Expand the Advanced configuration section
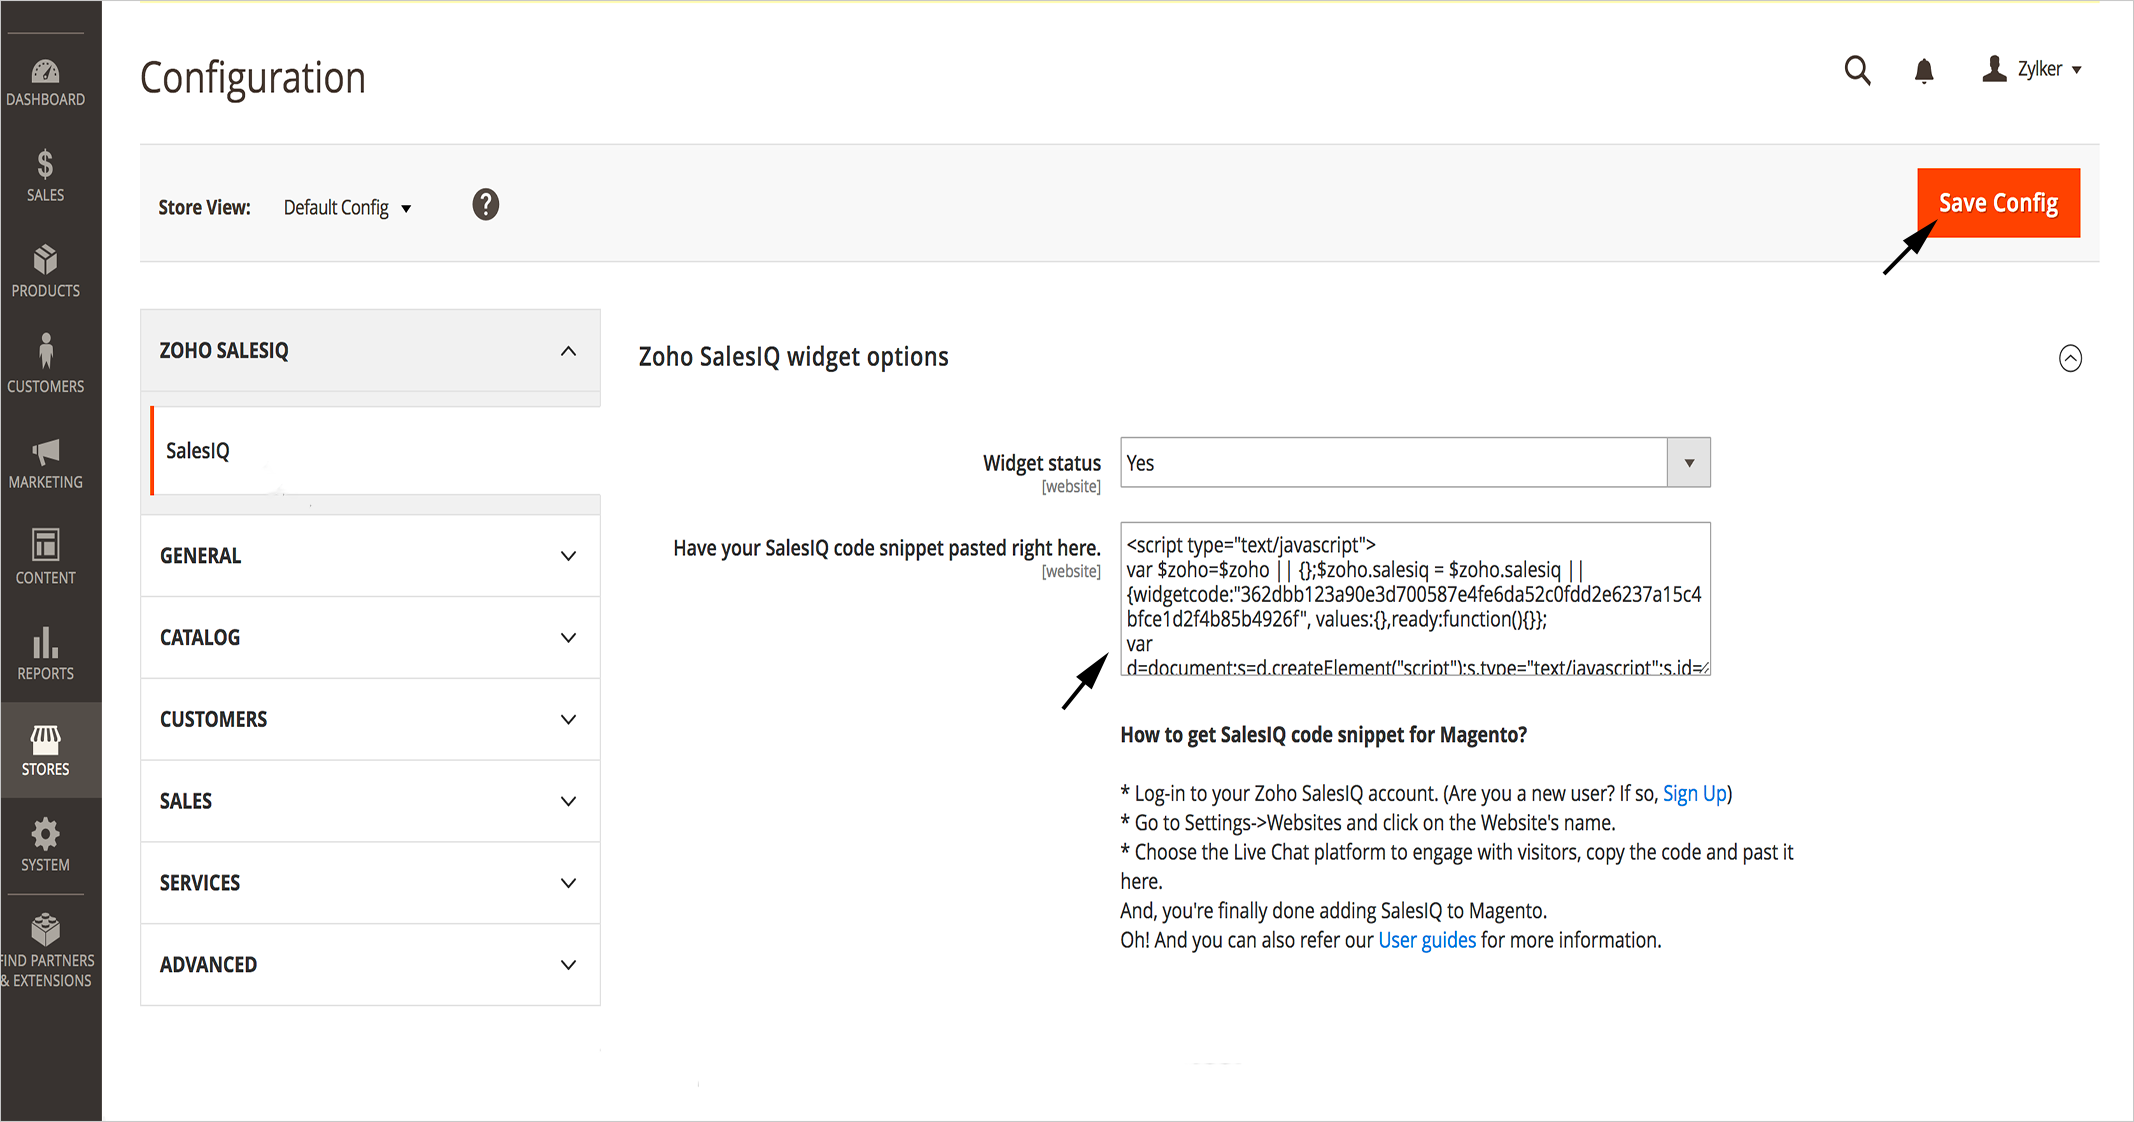 tap(370, 965)
